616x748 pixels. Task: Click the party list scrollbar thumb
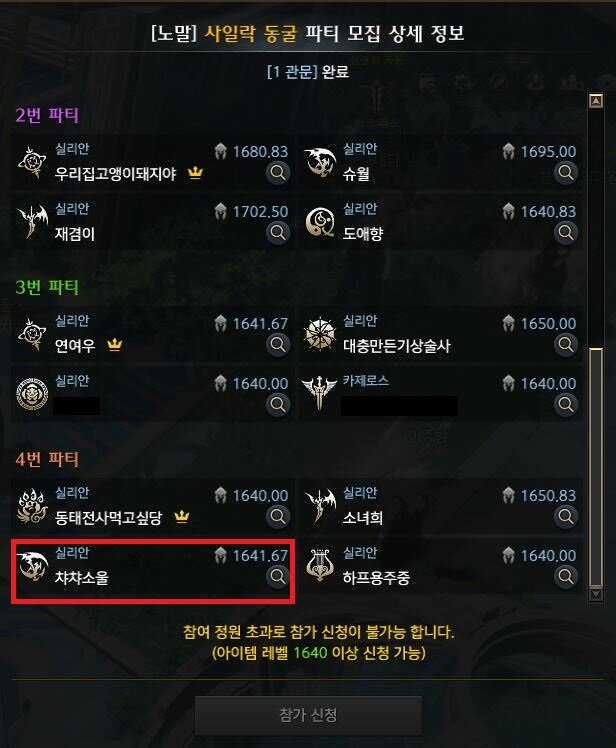pos(596,467)
